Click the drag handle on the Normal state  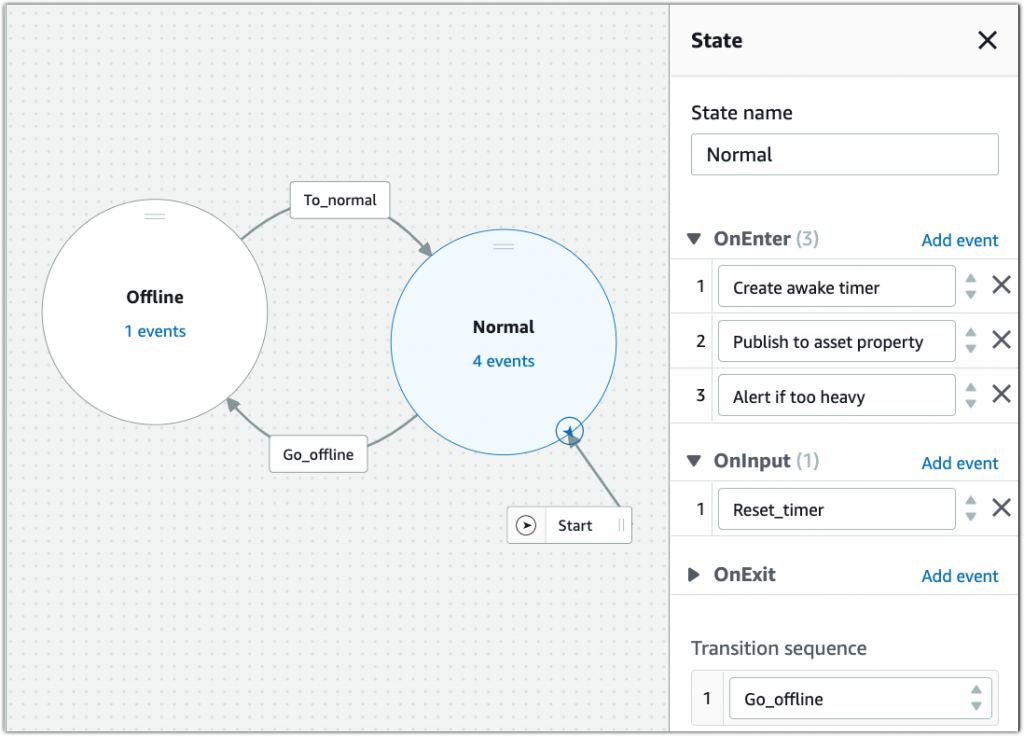coord(503,246)
